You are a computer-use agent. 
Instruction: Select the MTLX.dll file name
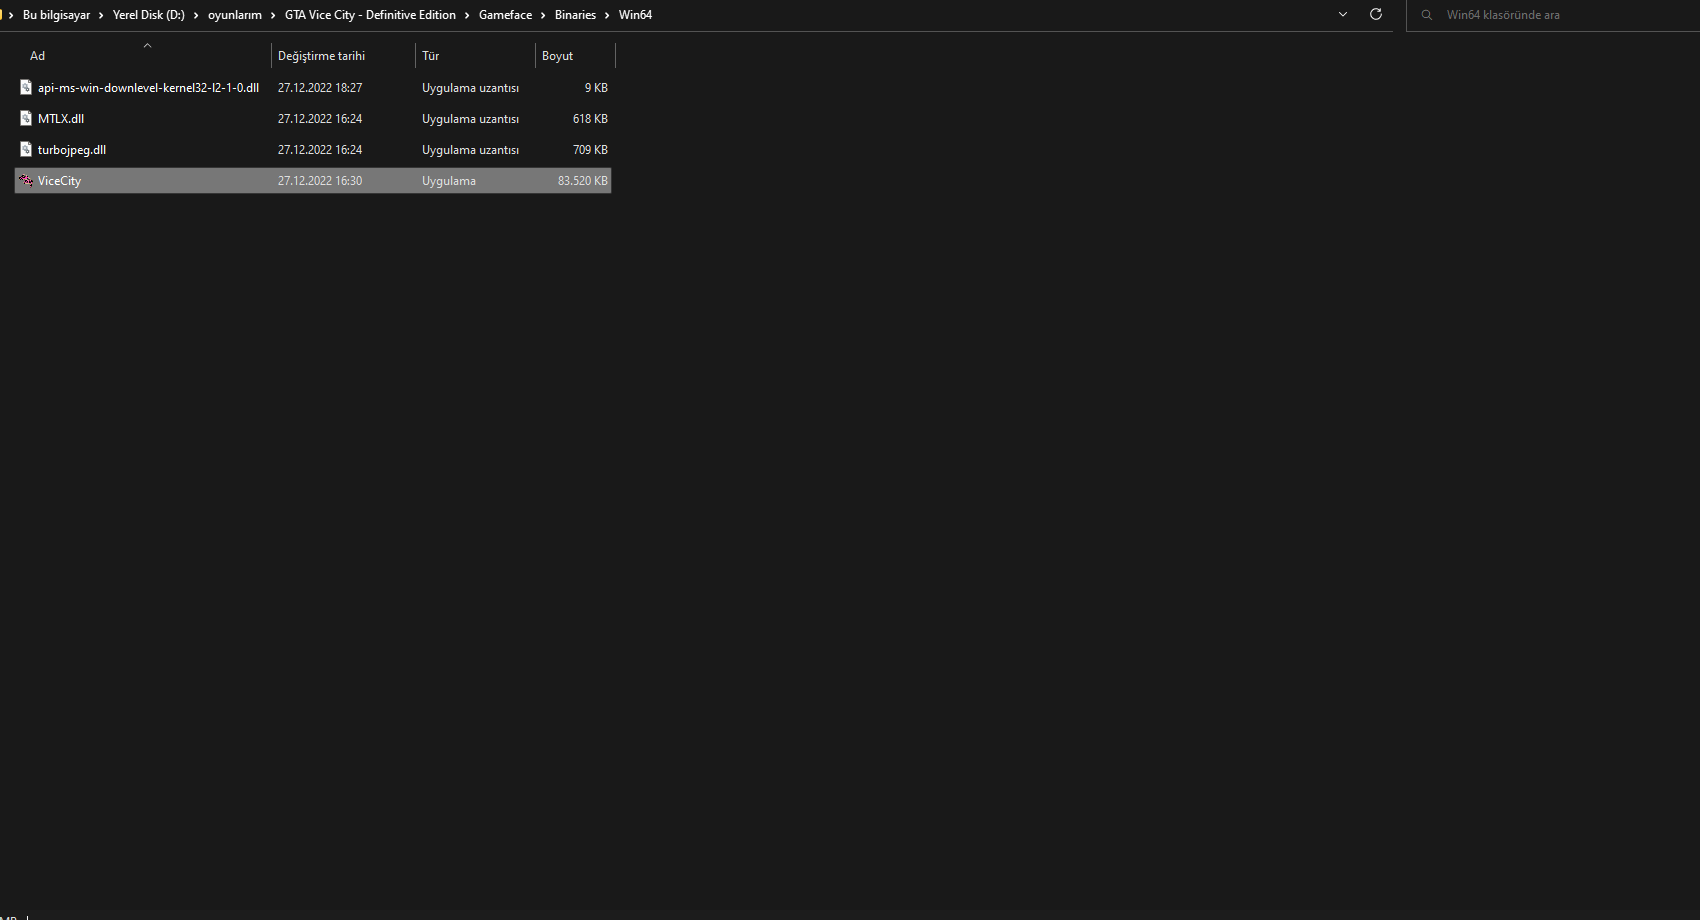[x=61, y=119]
